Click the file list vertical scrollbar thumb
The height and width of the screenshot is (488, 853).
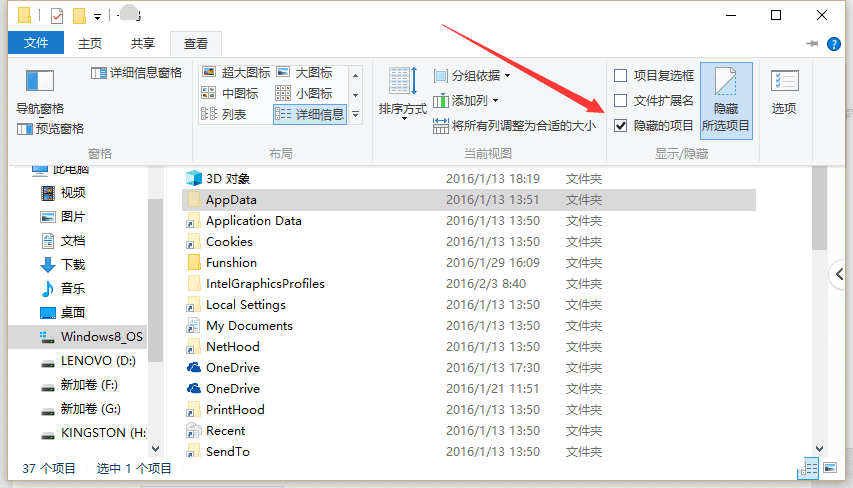819,208
